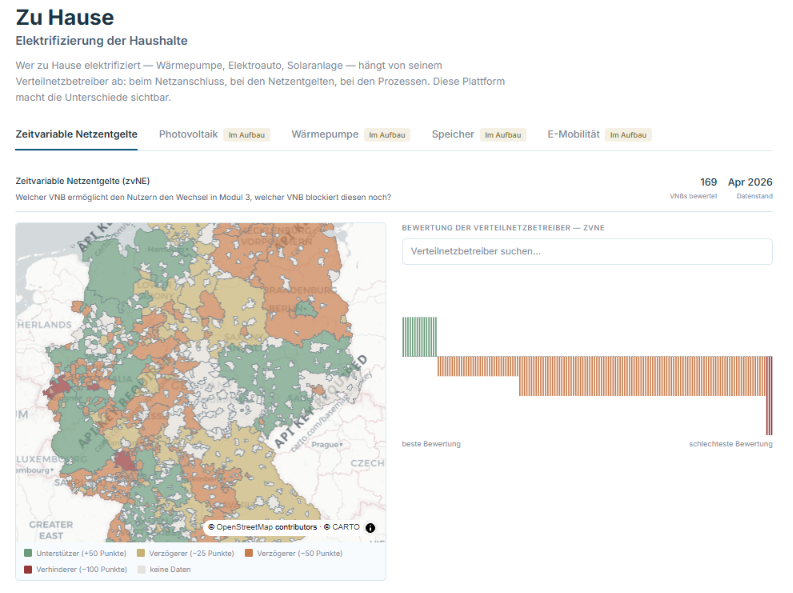This screenshot has height=593, width=793.
Task: Click the 'Im Aufbau' badge beside Photovoltaik
Action: (247, 135)
